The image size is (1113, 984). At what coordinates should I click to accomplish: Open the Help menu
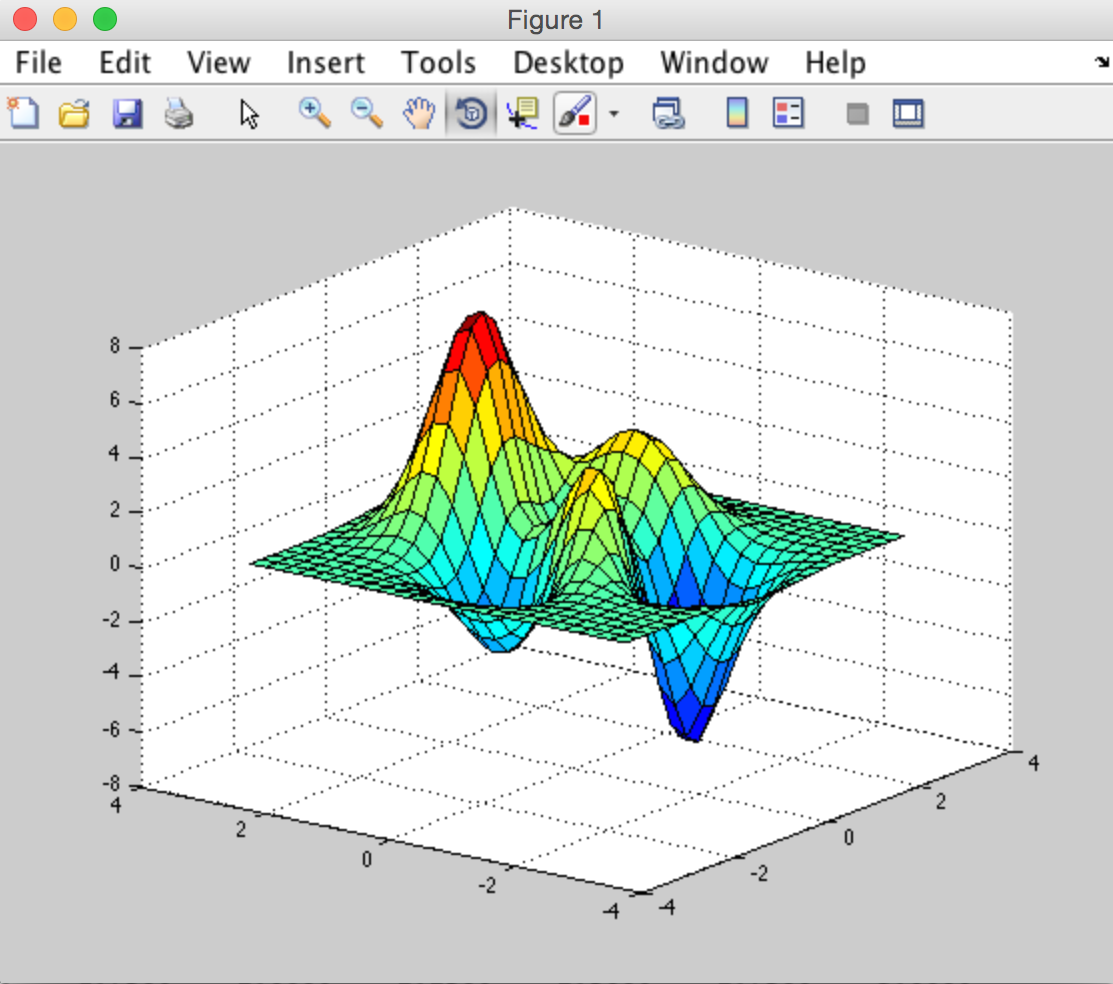835,63
